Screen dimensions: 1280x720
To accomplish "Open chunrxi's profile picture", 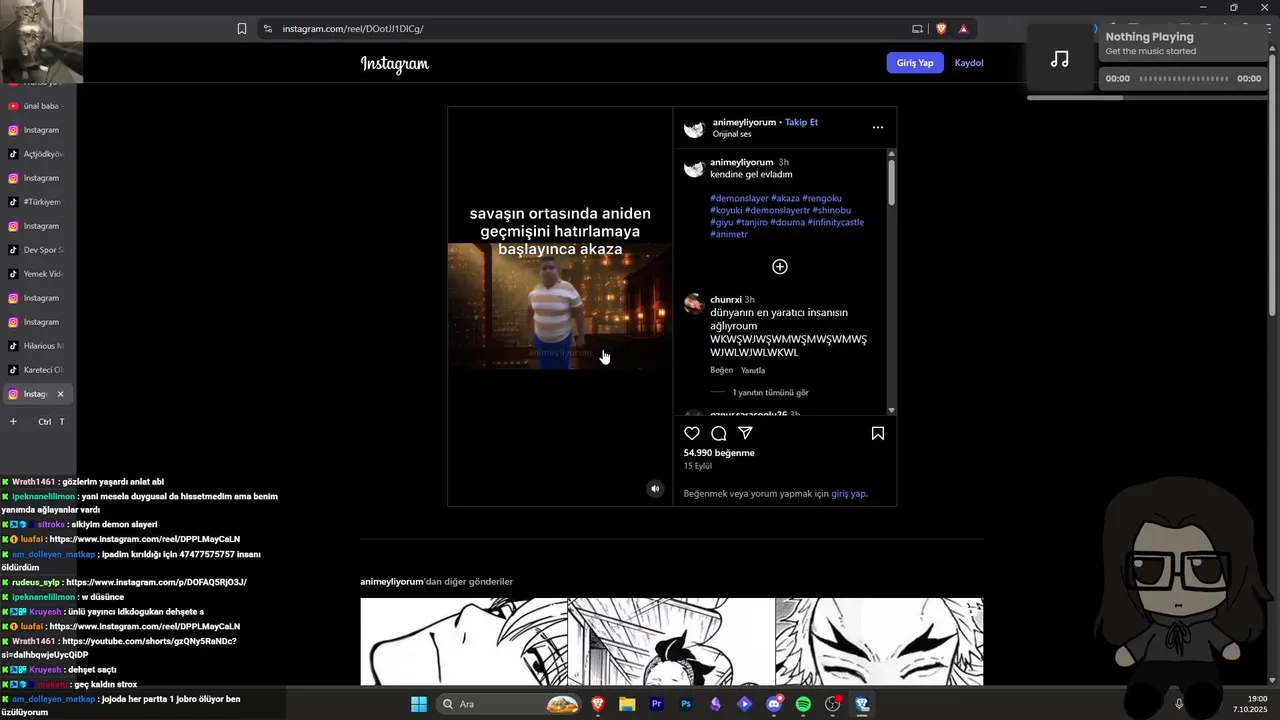I will [694, 304].
